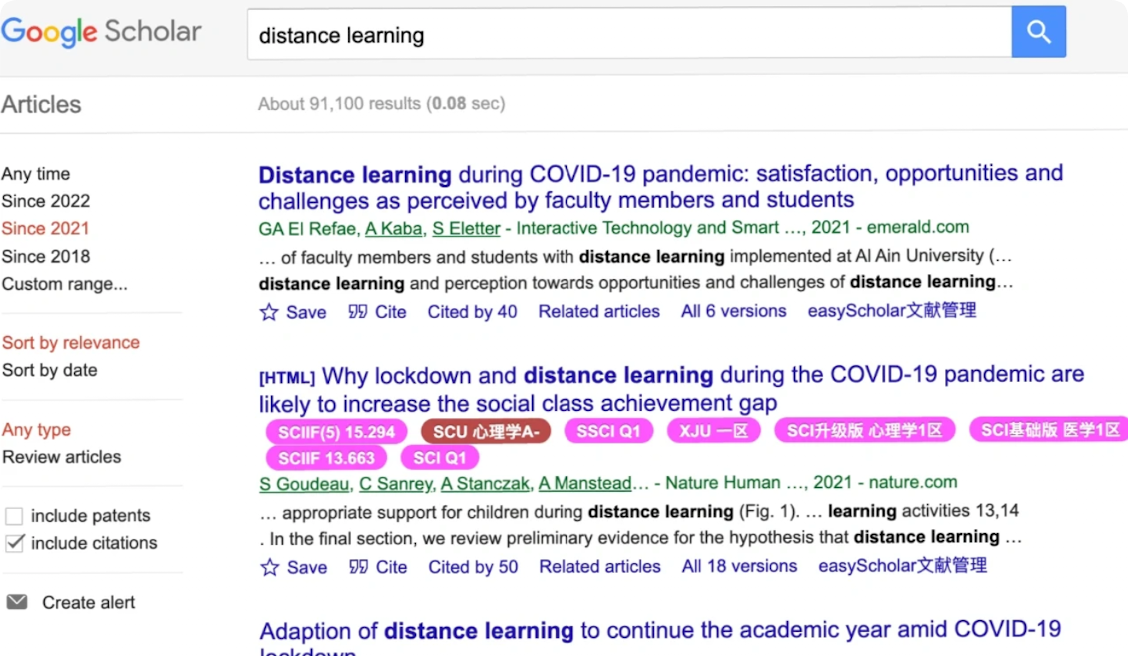This screenshot has height=656, width=1128.
Task: Click the blue search magnifier button
Action: click(x=1038, y=32)
